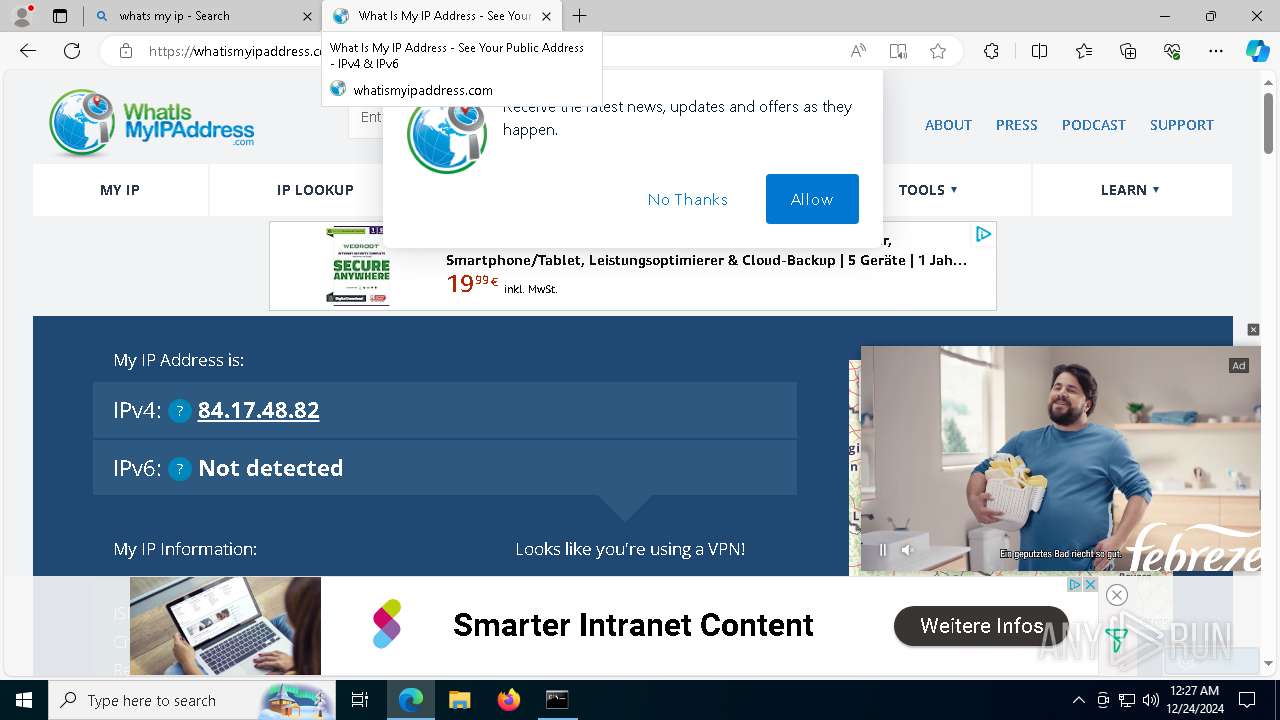Click the 'Looks like you're using a VPN!' text

pos(630,549)
